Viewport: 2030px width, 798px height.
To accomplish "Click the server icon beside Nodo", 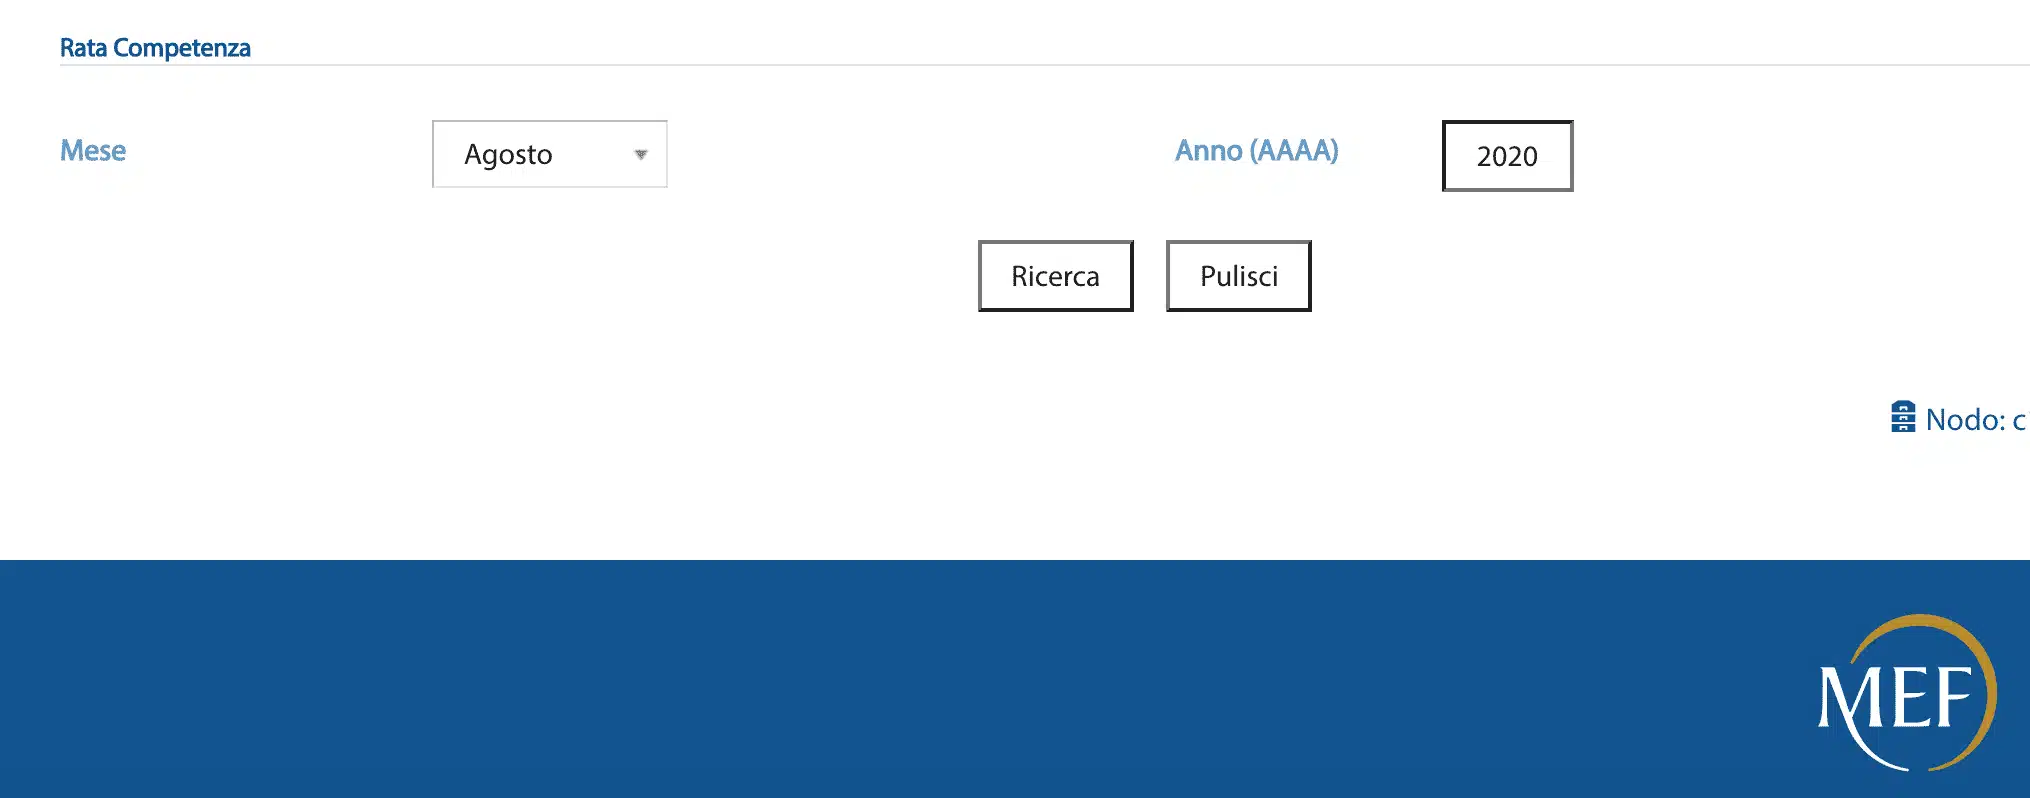I will click(x=1902, y=417).
